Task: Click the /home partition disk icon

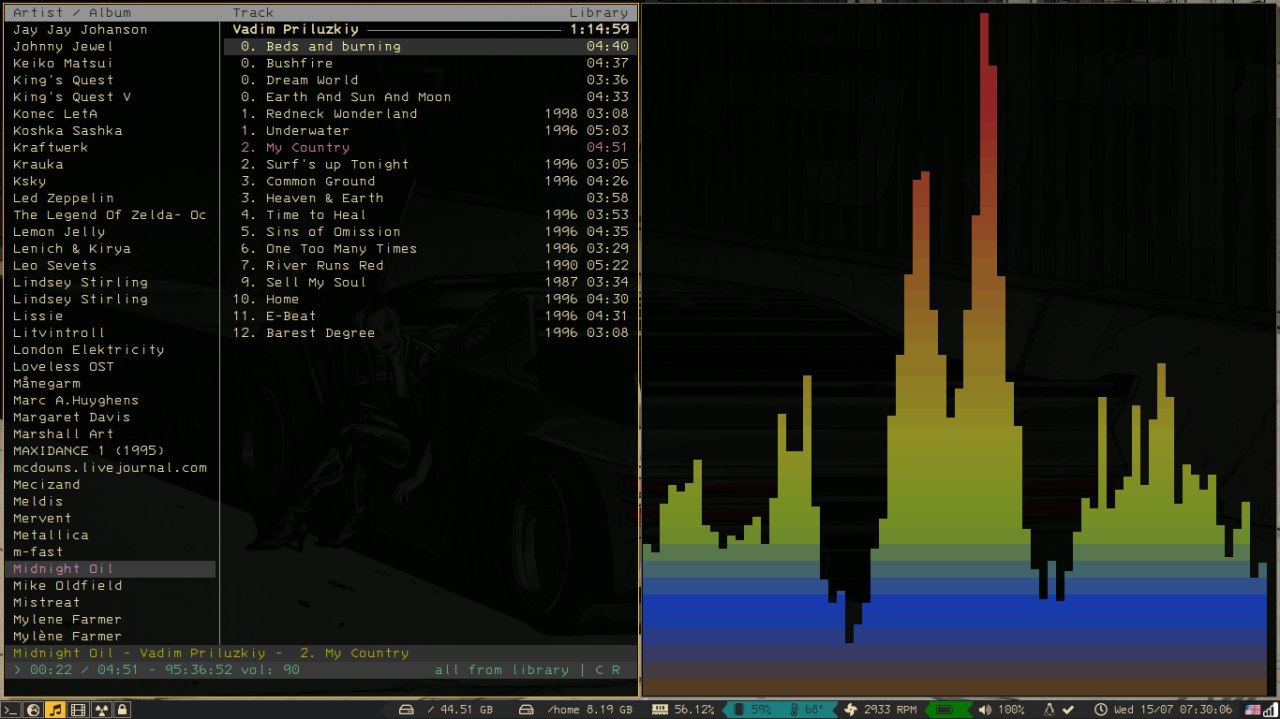Action: coord(526,710)
